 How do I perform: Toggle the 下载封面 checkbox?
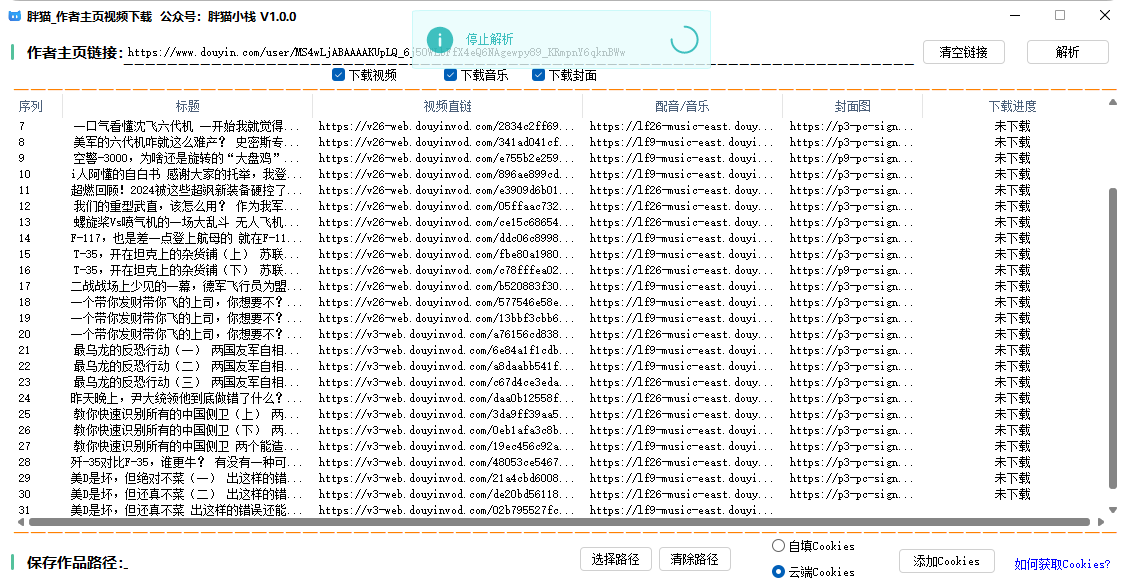coord(538,75)
